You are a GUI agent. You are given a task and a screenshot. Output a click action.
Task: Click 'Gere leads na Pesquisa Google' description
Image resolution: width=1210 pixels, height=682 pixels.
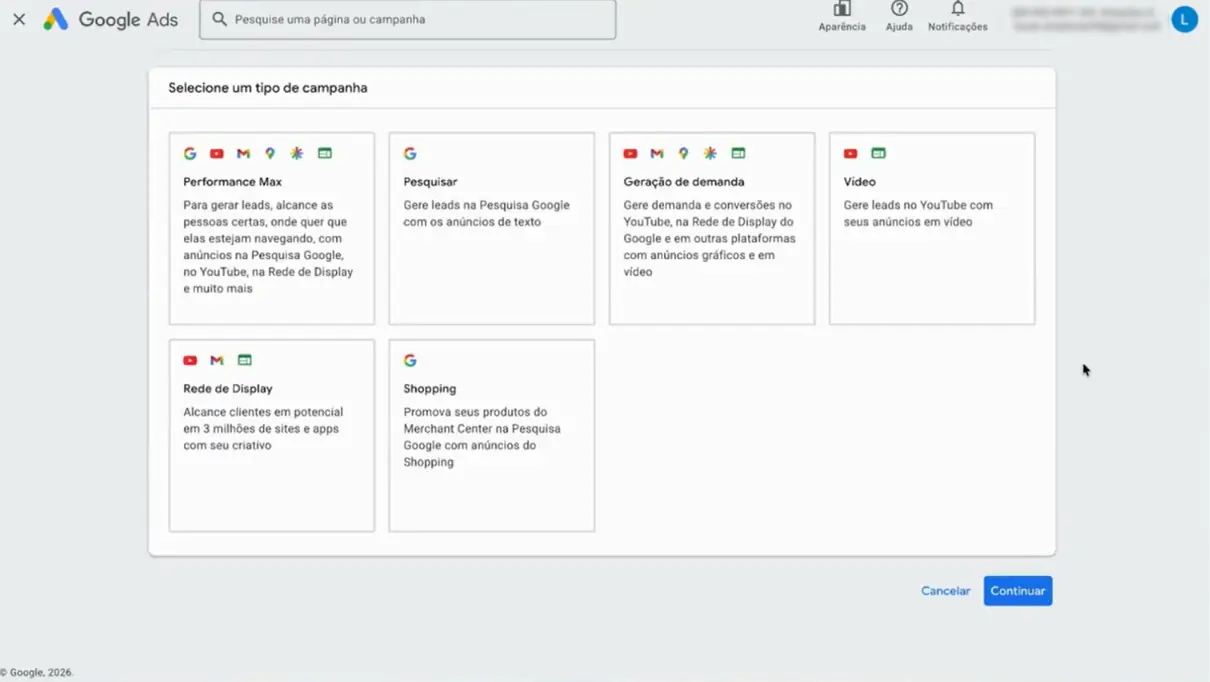(x=486, y=213)
